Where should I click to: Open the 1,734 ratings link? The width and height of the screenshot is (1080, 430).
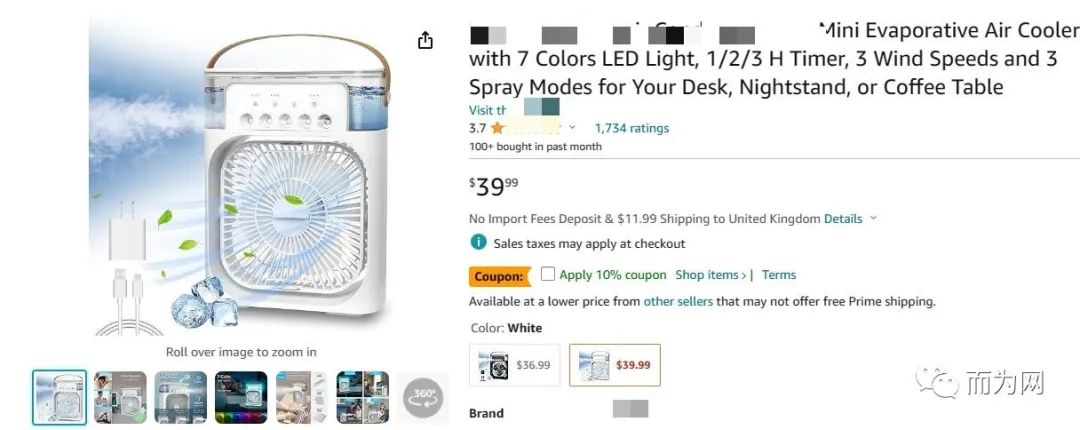(632, 128)
